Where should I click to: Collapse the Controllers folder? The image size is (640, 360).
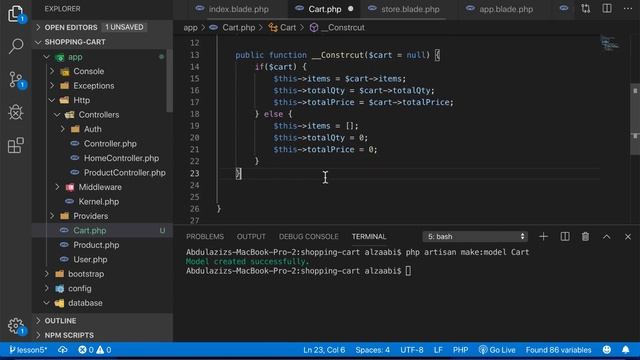click(x=100, y=115)
